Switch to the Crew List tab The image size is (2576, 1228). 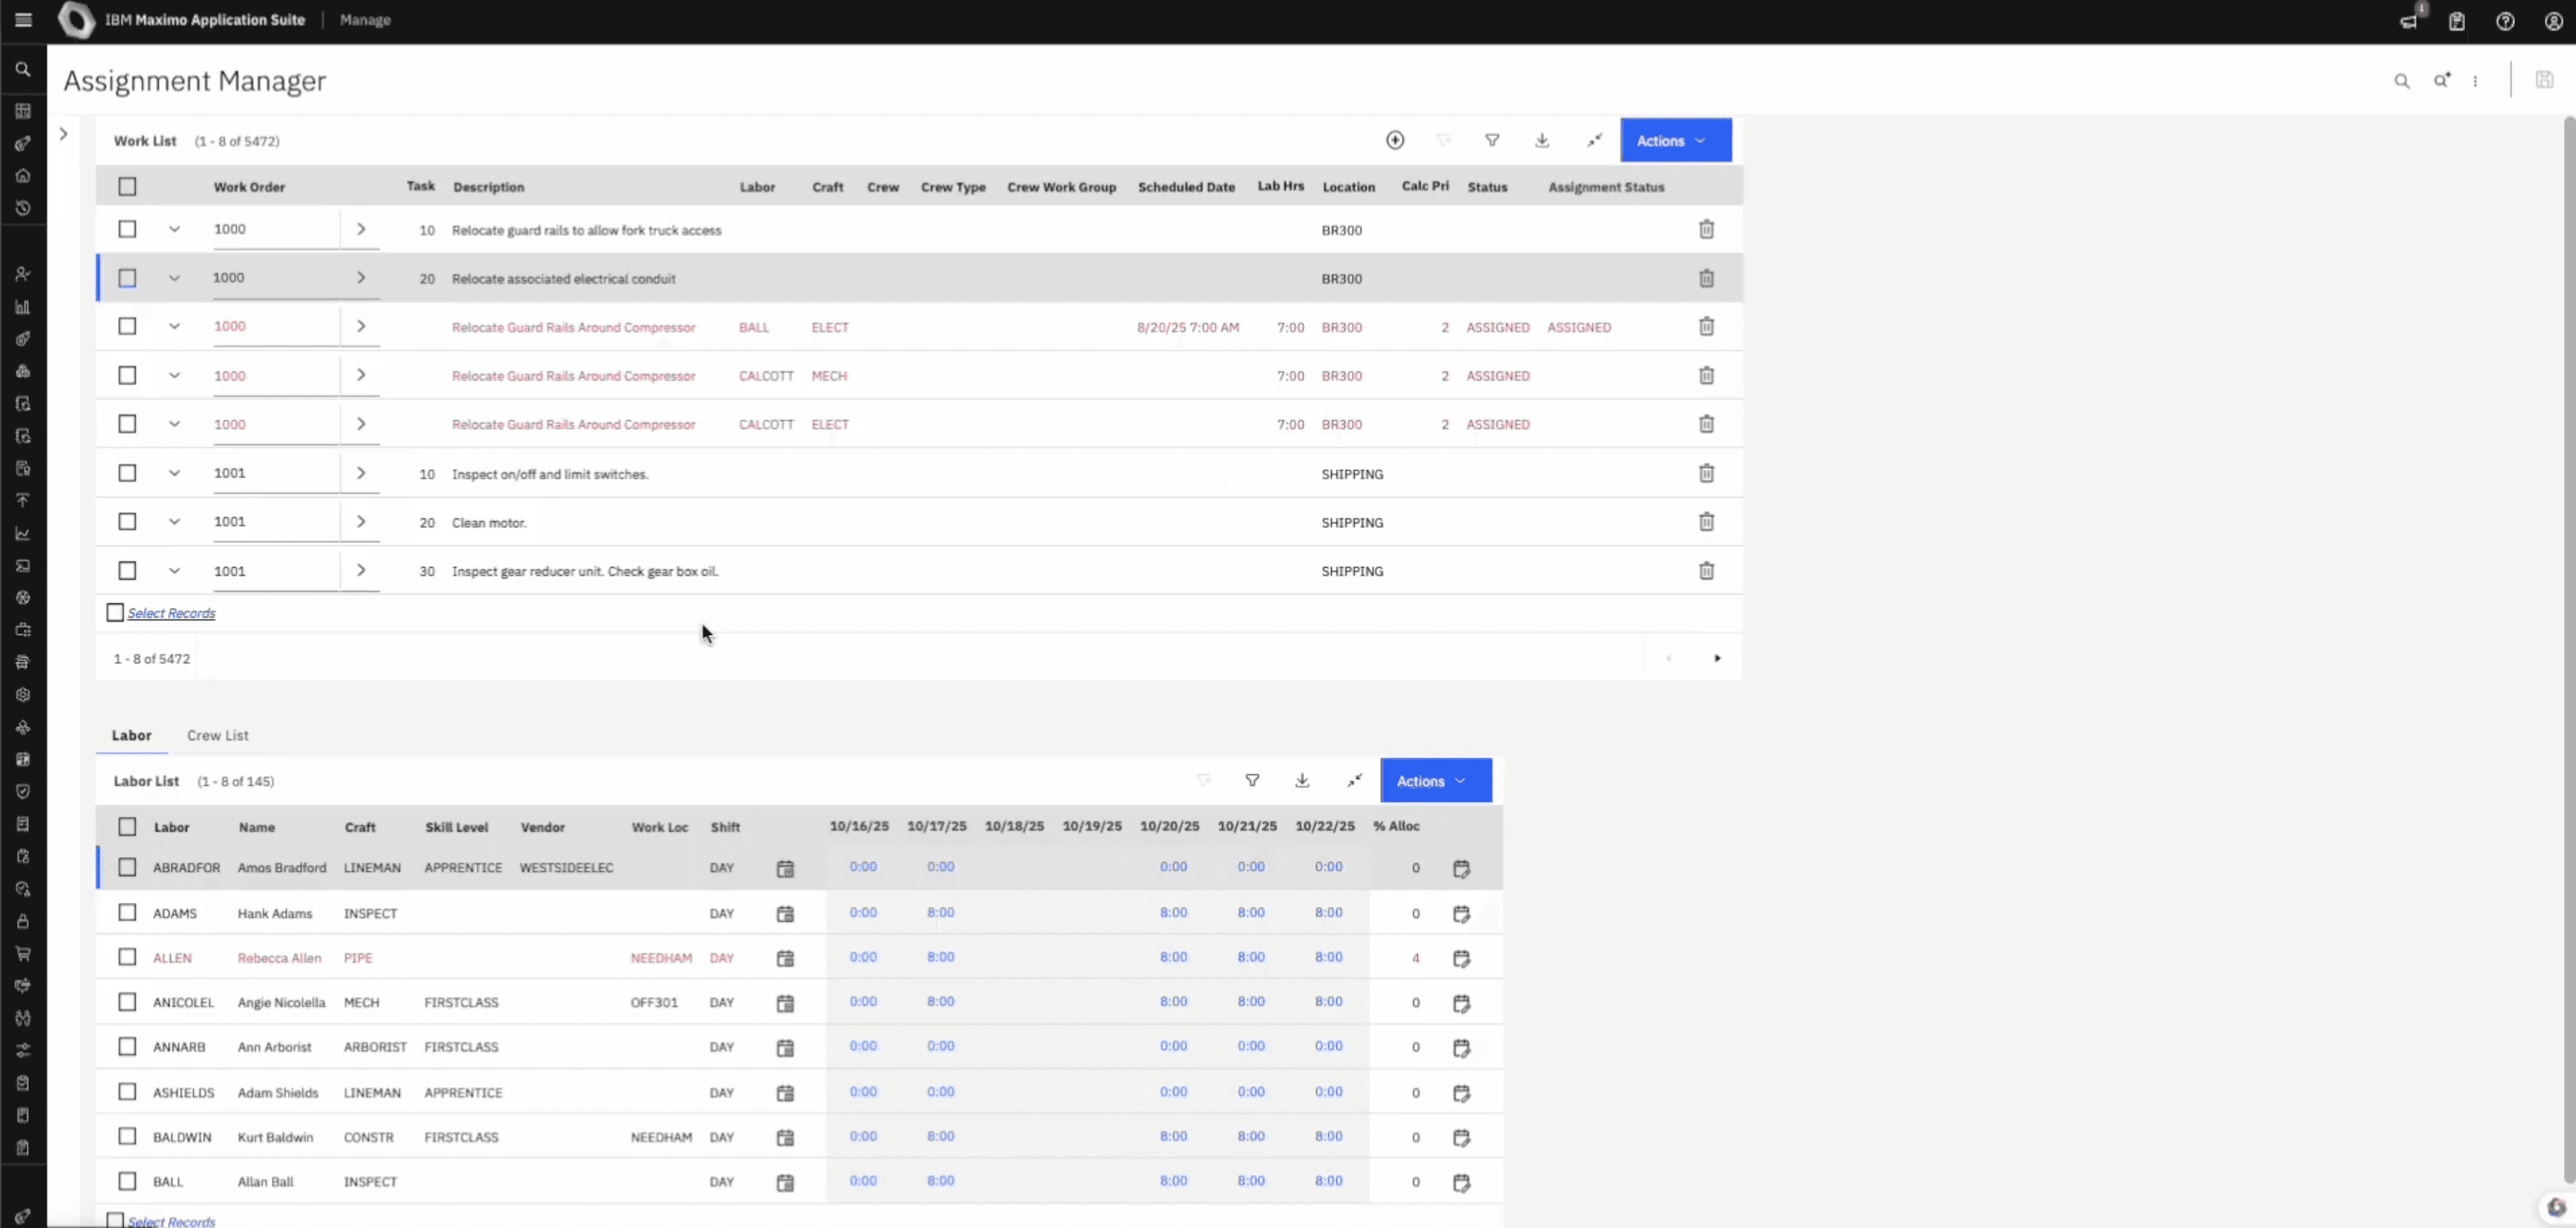point(217,735)
